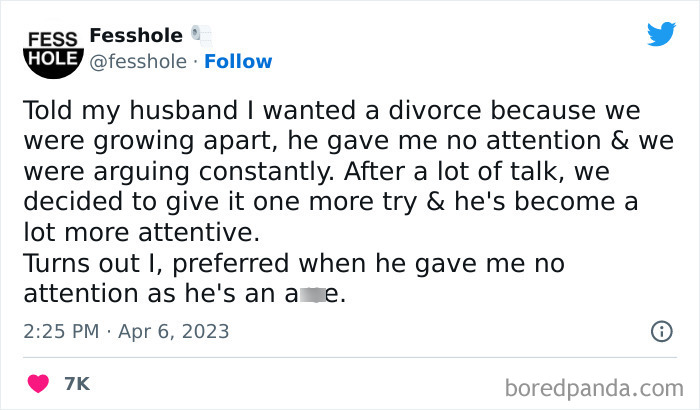Click the 7K likes count

click(x=76, y=383)
